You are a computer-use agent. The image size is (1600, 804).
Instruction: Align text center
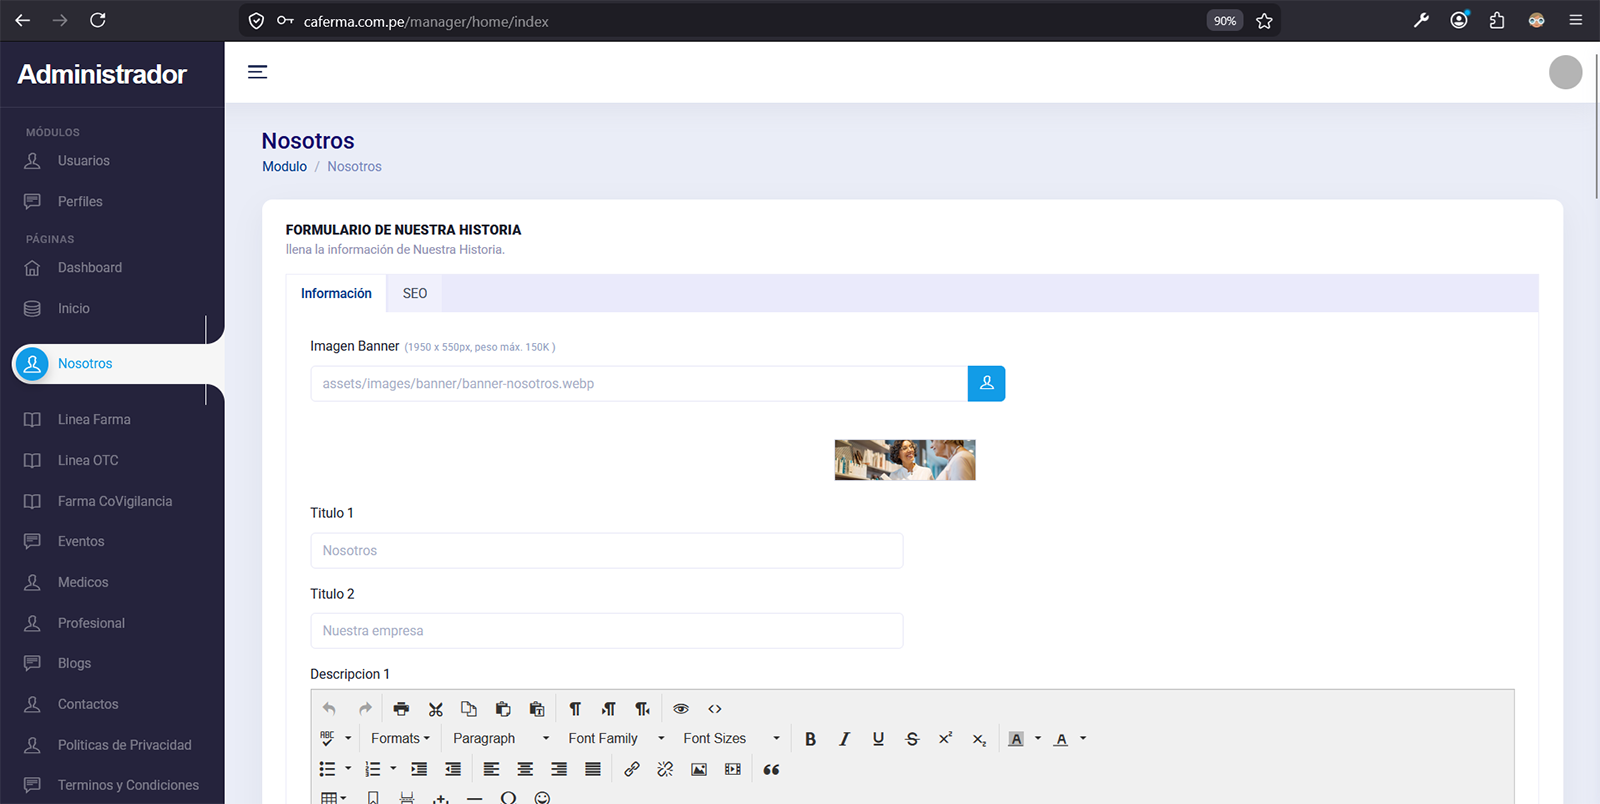[525, 769]
